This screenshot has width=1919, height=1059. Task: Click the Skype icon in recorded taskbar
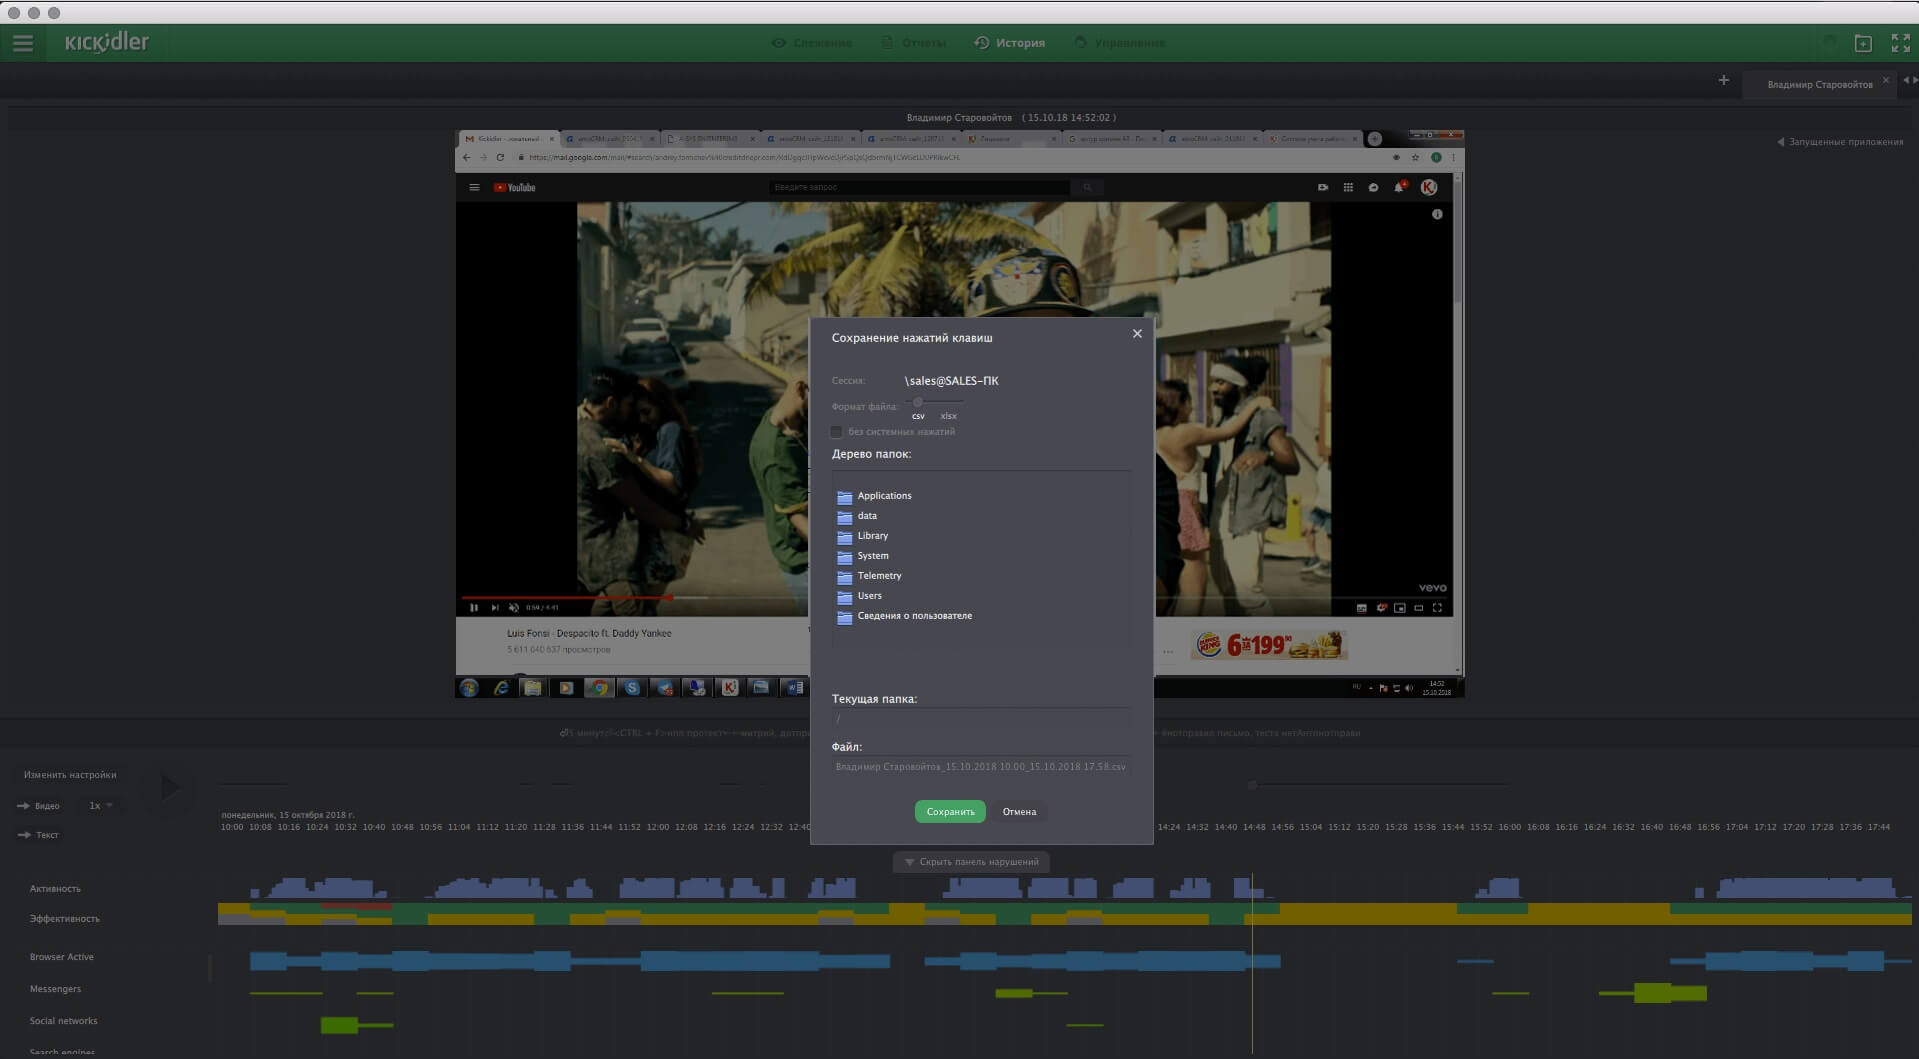point(632,687)
